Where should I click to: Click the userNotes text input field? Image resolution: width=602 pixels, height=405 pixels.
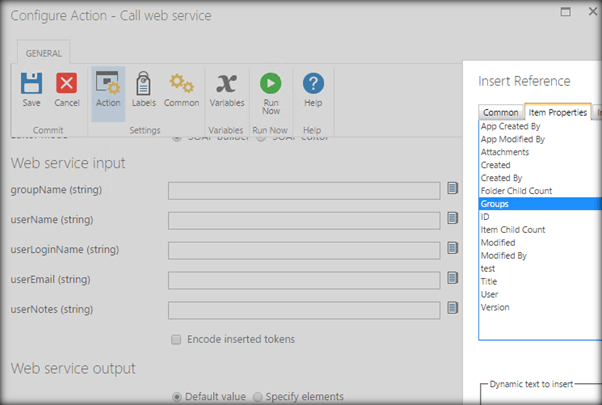click(x=304, y=310)
